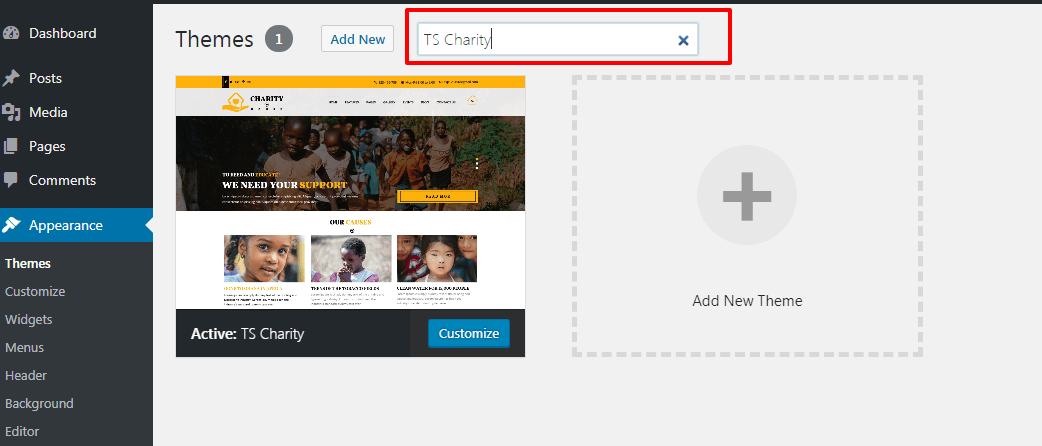Image resolution: width=1042 pixels, height=446 pixels.
Task: Click the Media library icon
Action: (11, 112)
